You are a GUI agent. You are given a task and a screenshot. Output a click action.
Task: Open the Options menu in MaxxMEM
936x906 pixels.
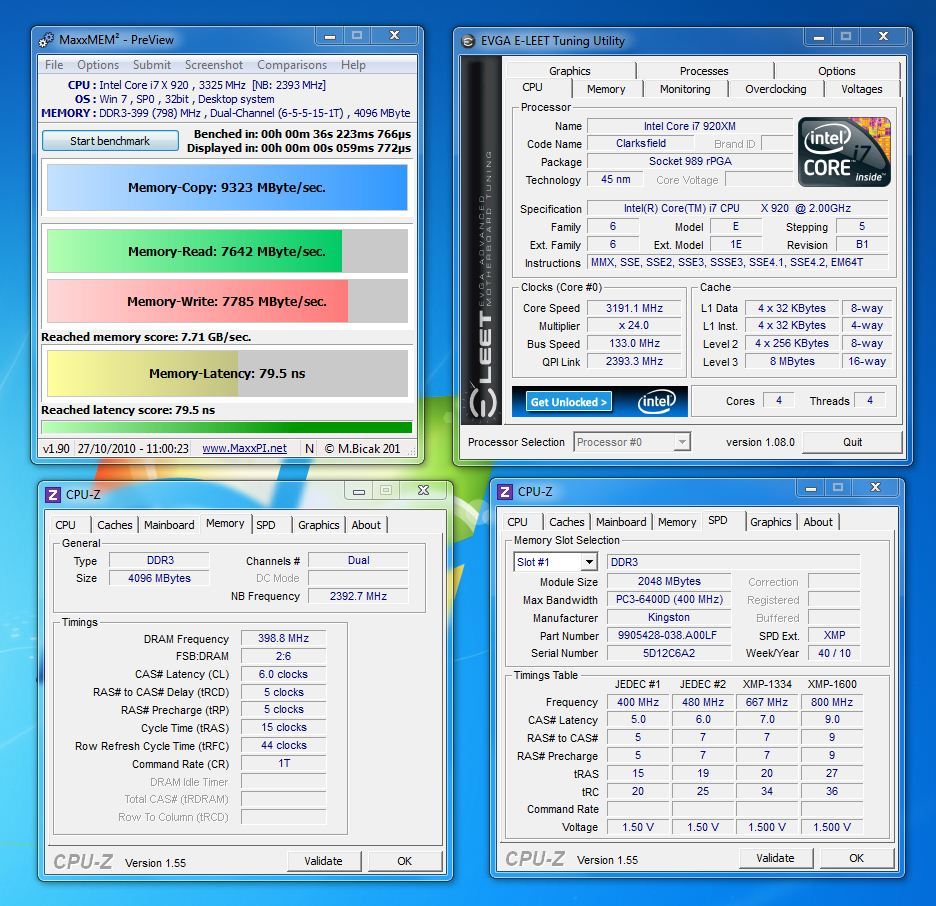[98, 65]
